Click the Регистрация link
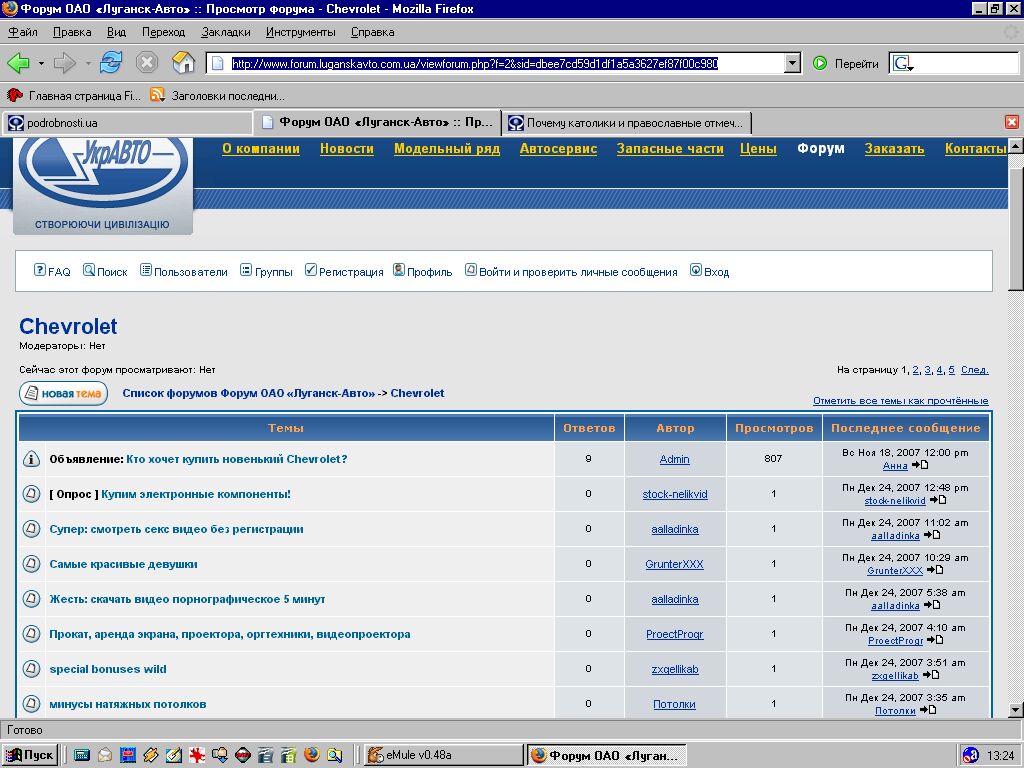The width and height of the screenshot is (1024, 768). (x=344, y=271)
